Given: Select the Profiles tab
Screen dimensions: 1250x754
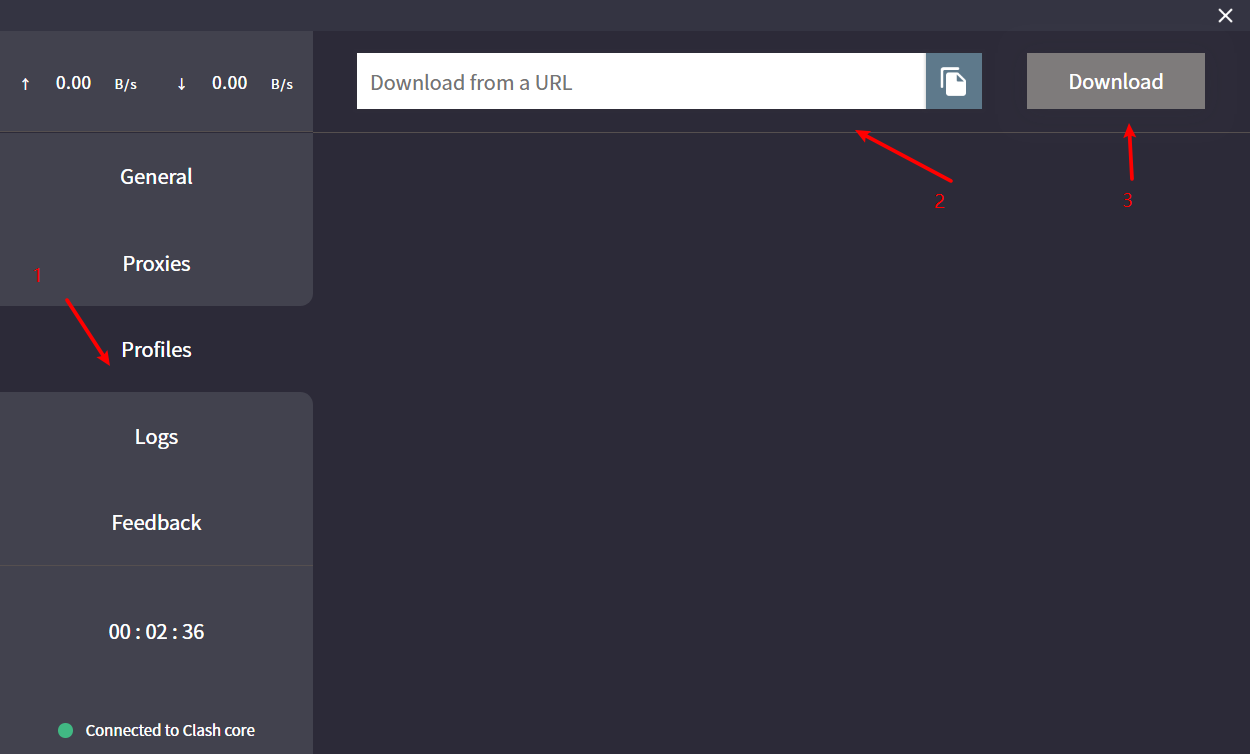Looking at the screenshot, I should [156, 350].
